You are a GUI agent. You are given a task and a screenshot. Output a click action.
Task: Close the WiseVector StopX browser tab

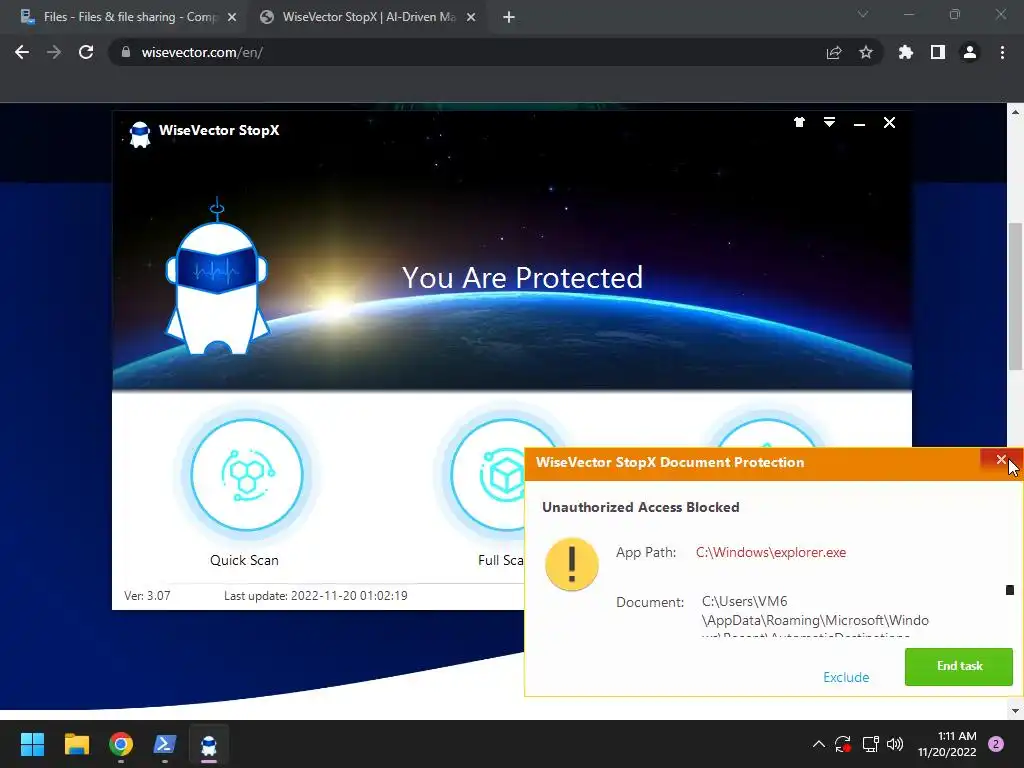click(x=471, y=18)
